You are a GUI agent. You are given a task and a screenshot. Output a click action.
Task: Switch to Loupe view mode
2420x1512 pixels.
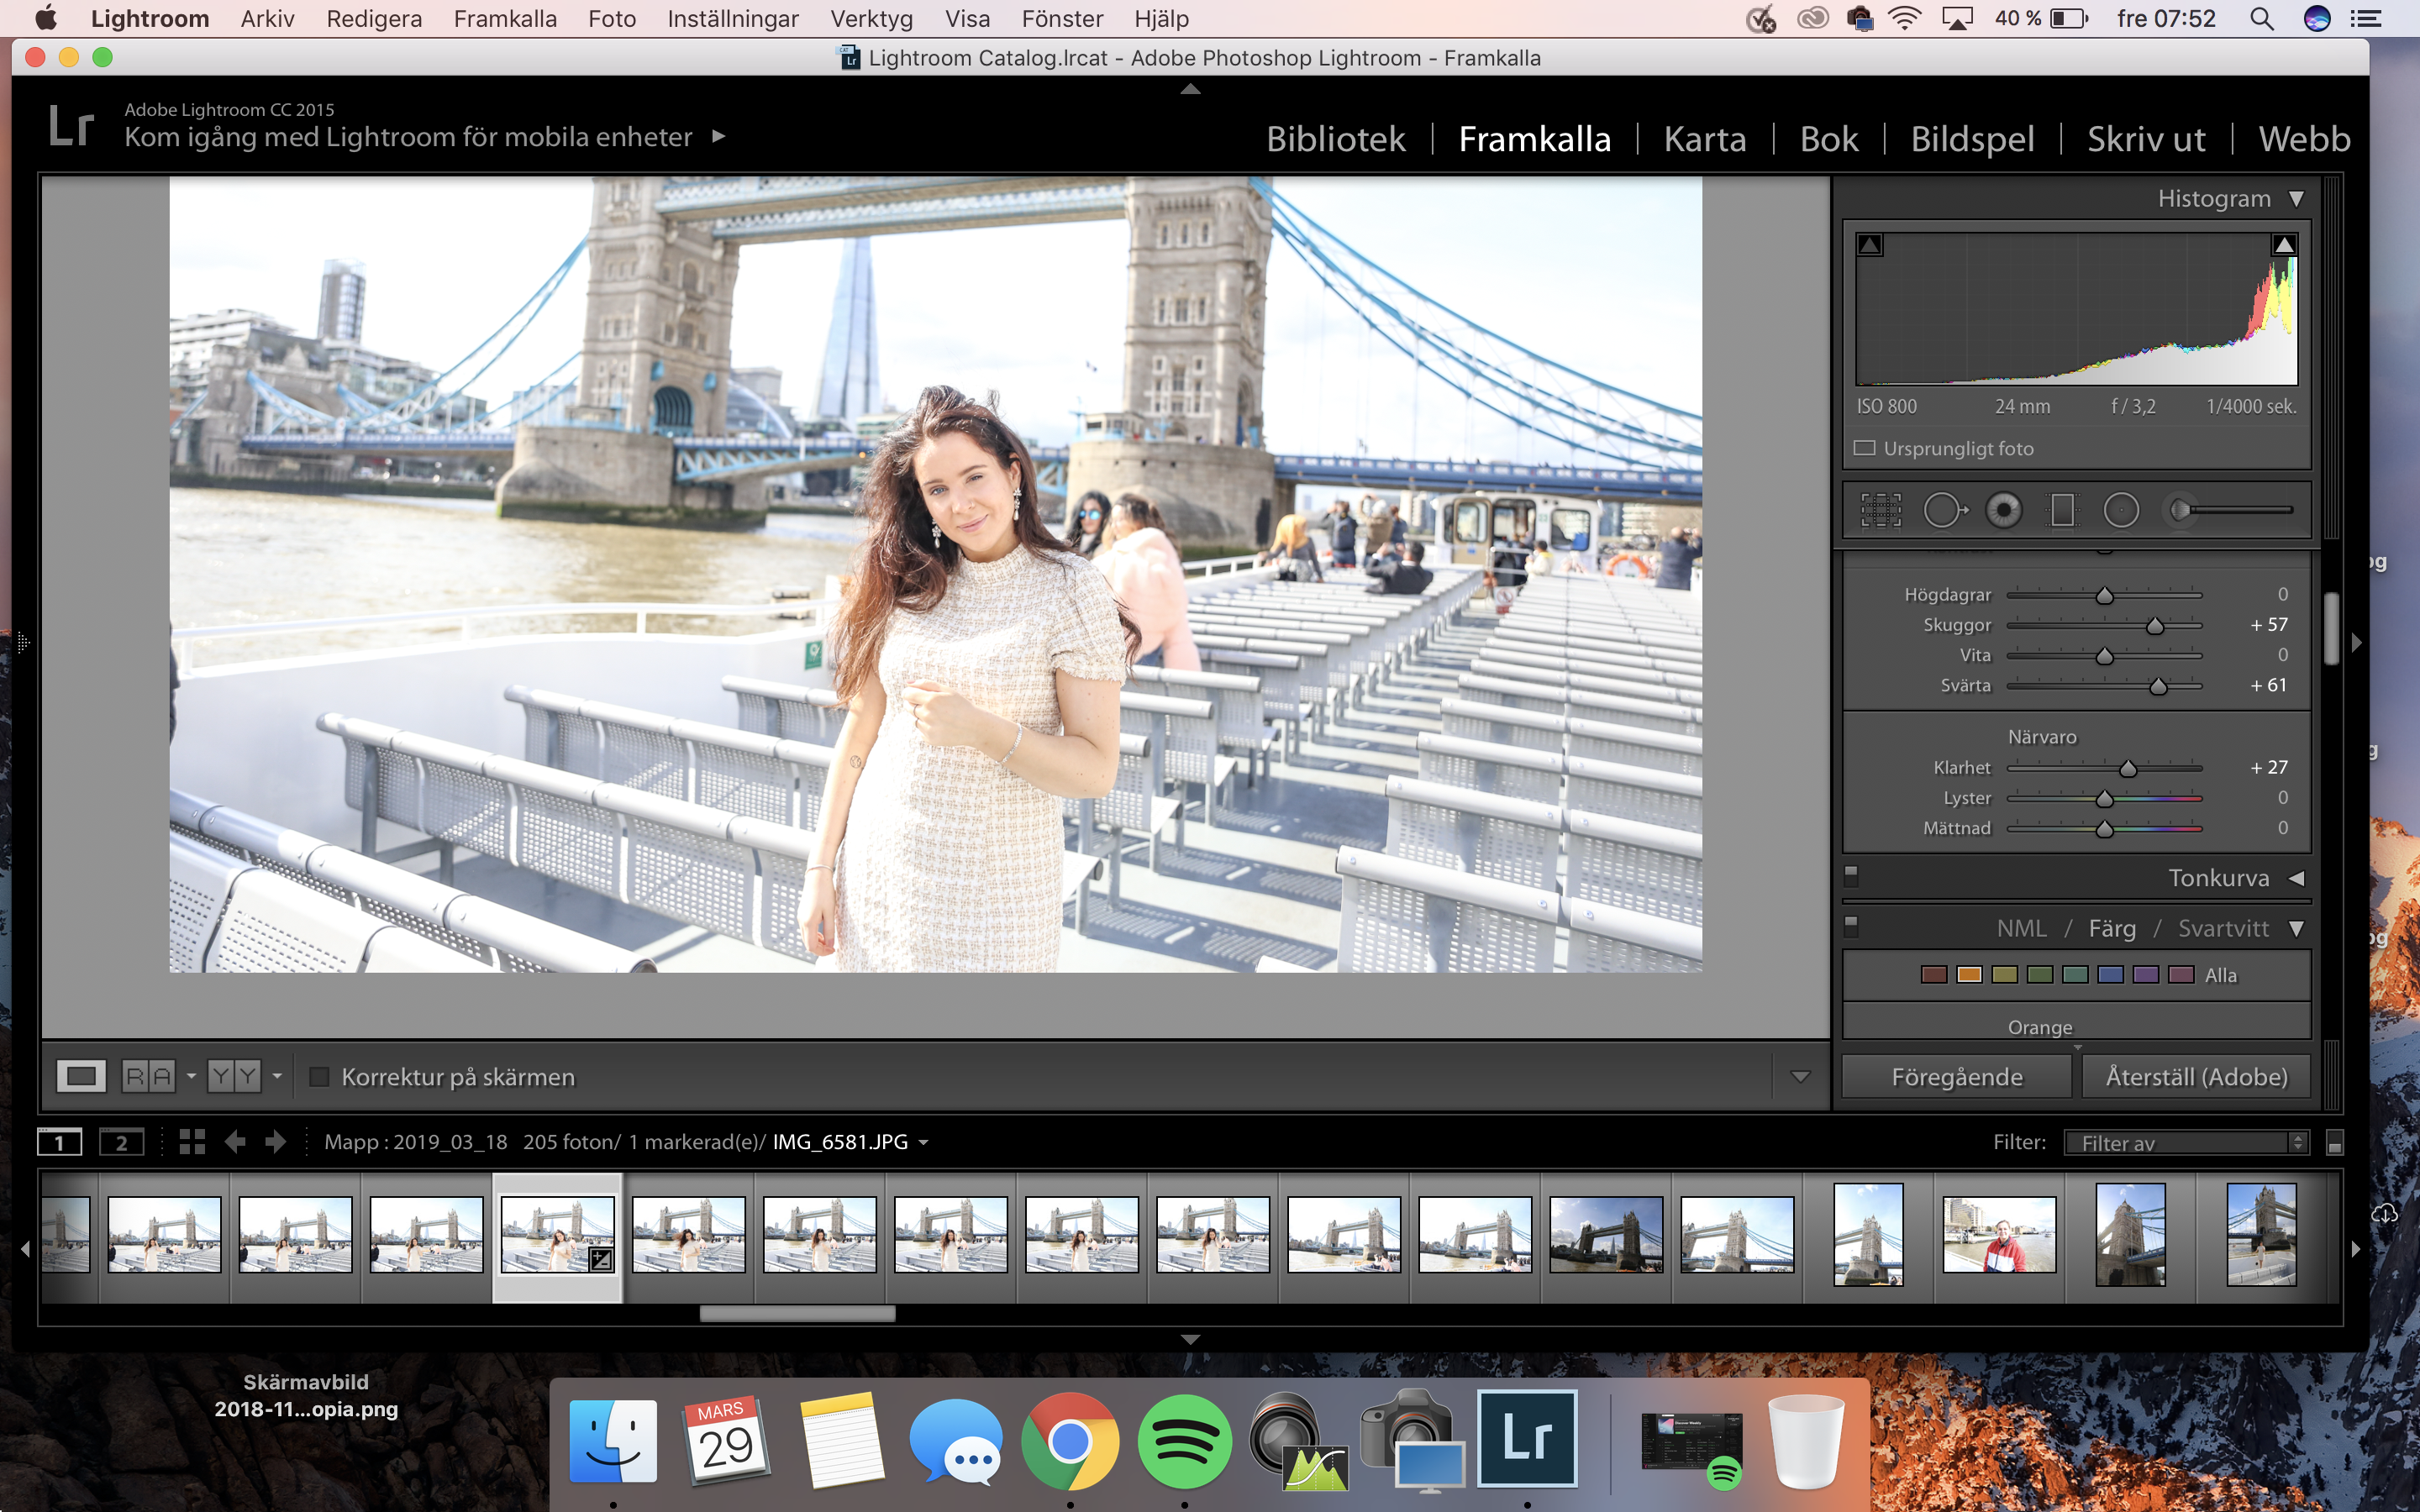coord(80,1077)
